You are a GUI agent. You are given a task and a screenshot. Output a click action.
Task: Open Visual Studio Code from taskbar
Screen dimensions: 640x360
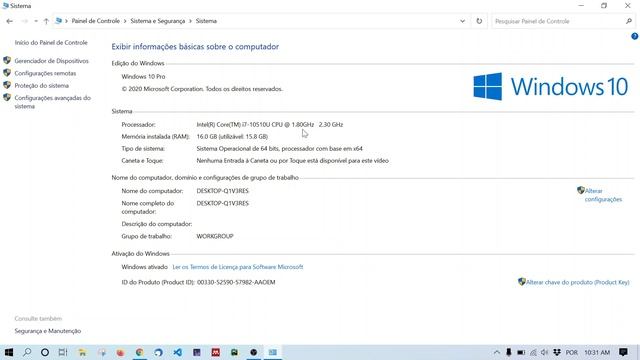click(x=178, y=352)
